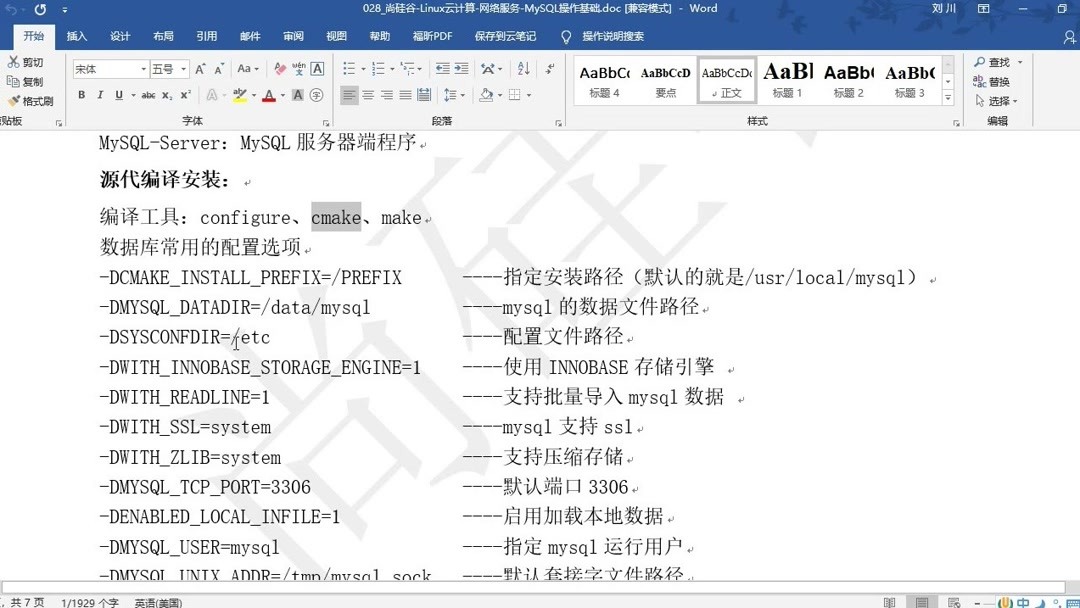Click the Replace (替换) command
The width and height of the screenshot is (1080, 608).
click(x=996, y=80)
